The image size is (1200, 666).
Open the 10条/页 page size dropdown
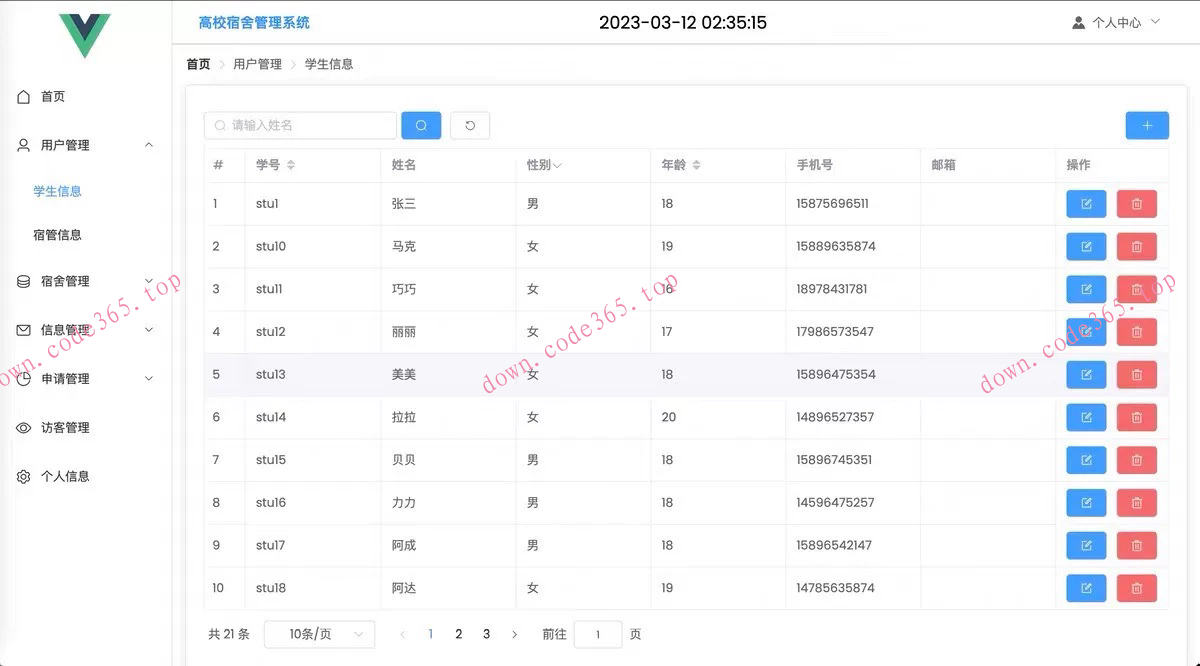tap(319, 634)
